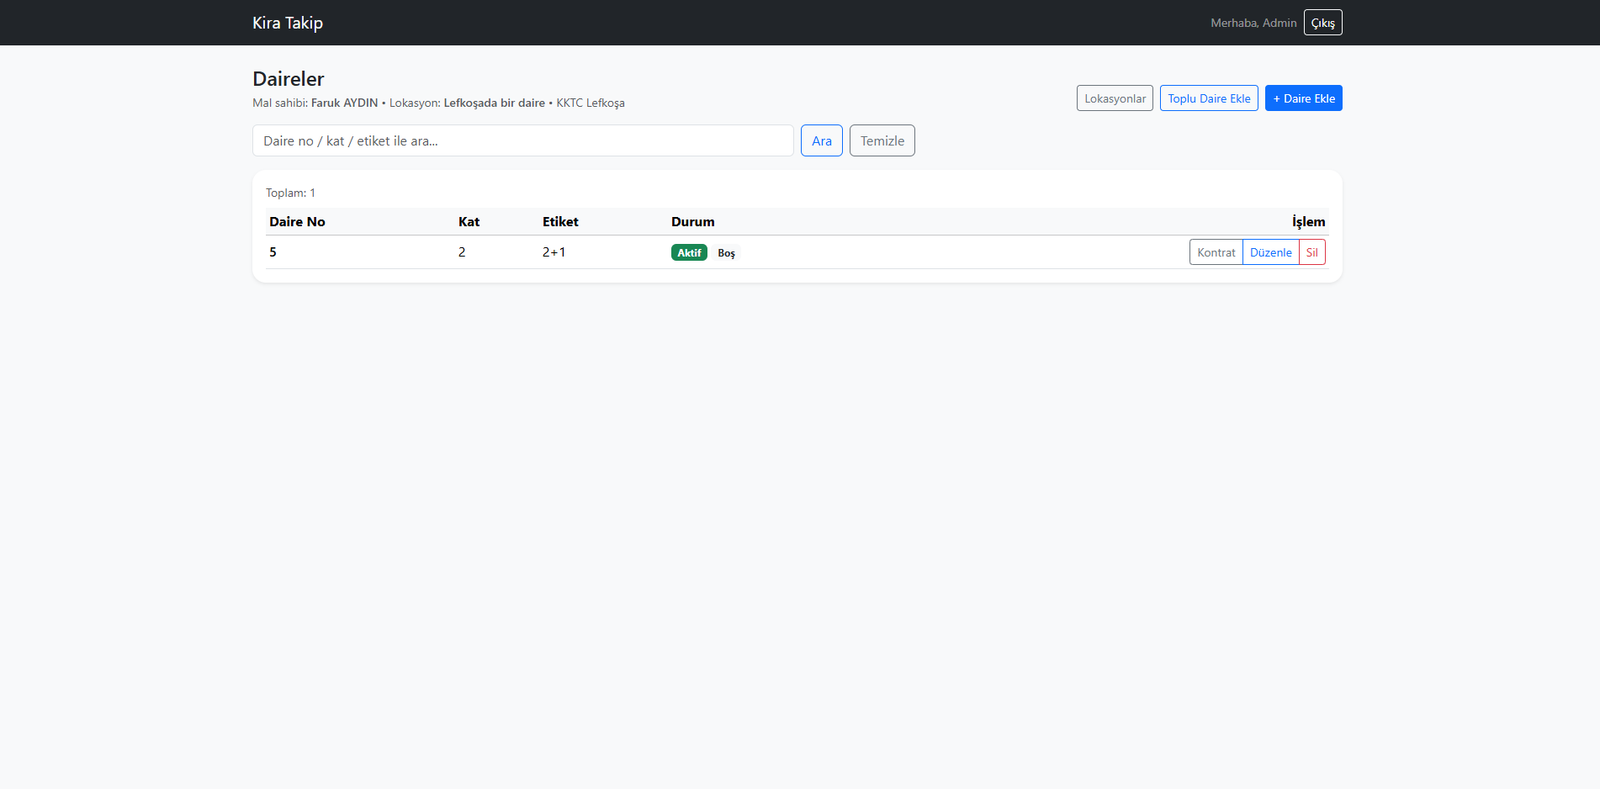Delete apartment 5 with Sil
The width and height of the screenshot is (1600, 789).
click(x=1312, y=253)
